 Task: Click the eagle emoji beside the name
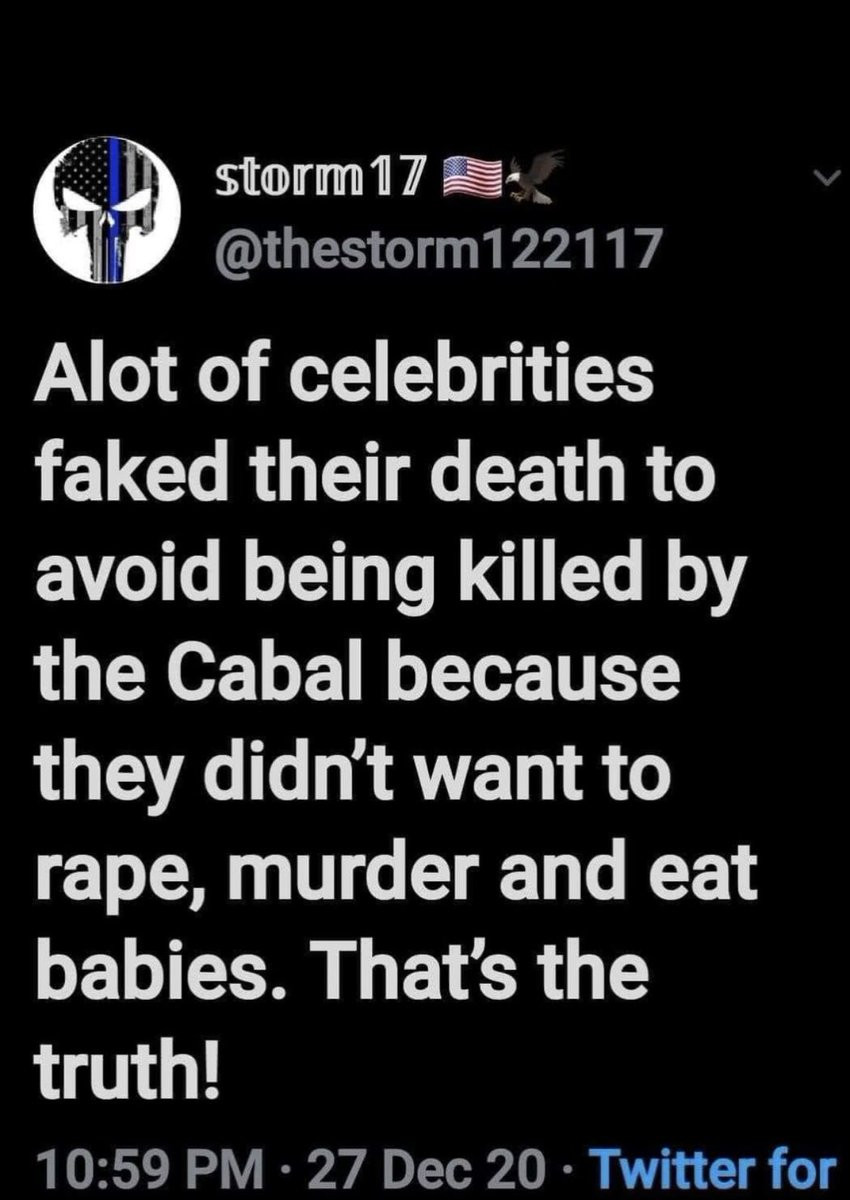point(533,178)
